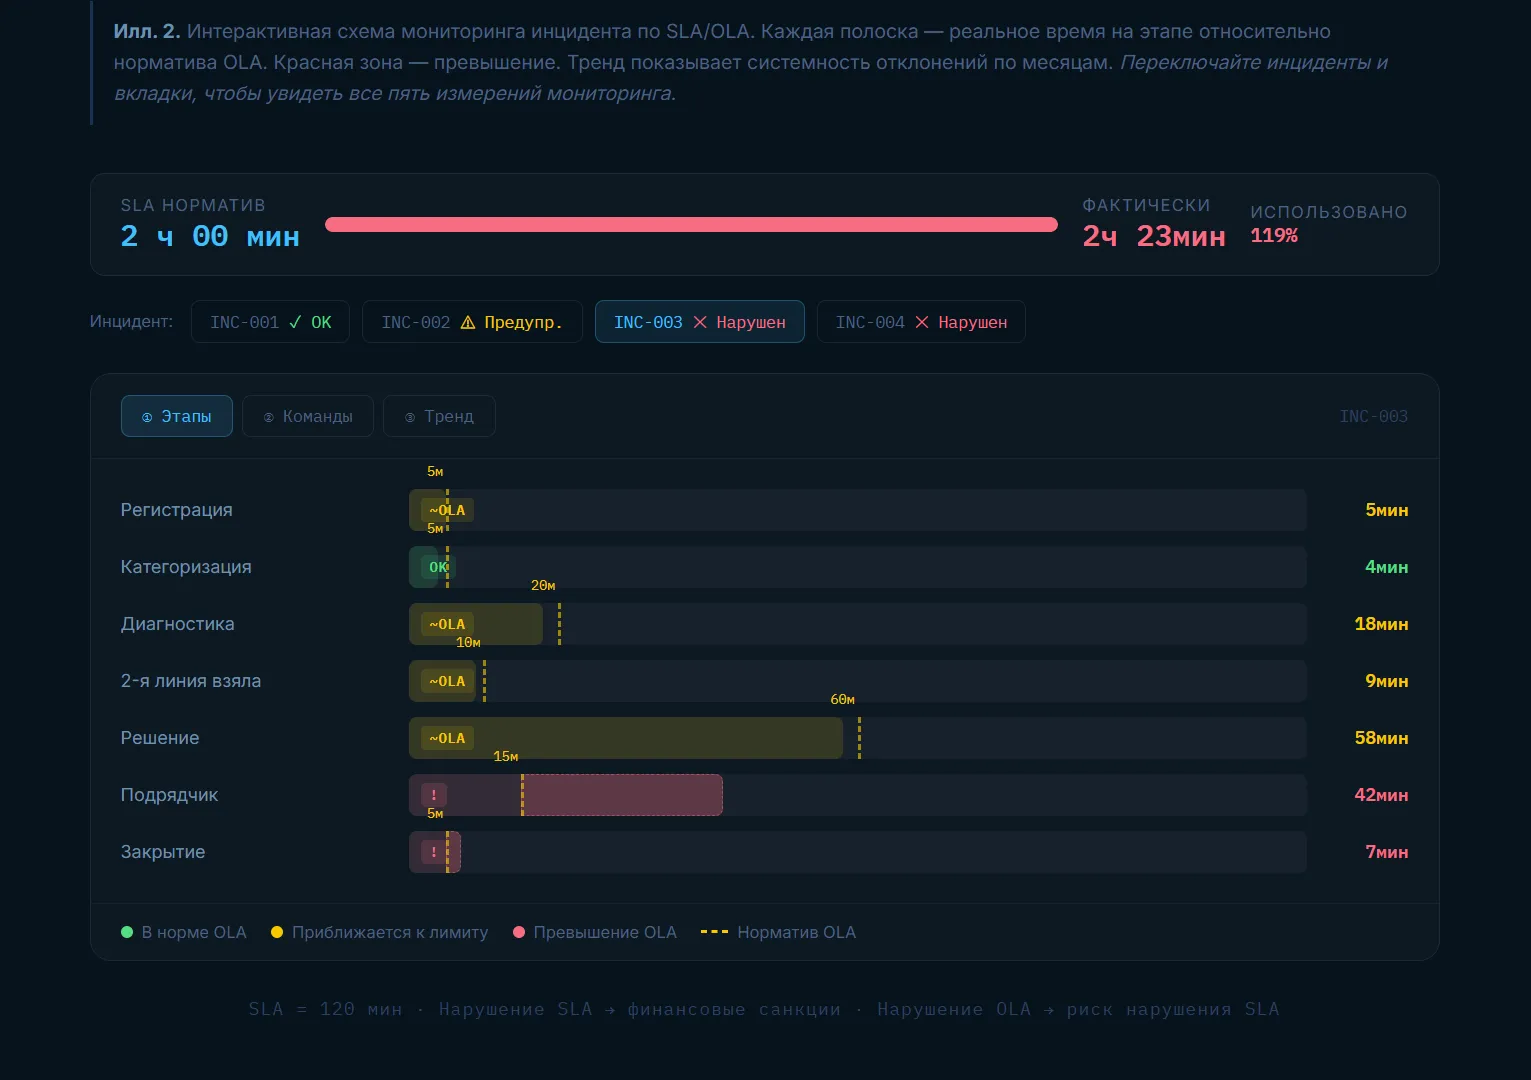This screenshot has width=1531, height=1080.
Task: Open the Тренд tab
Action: point(439,416)
